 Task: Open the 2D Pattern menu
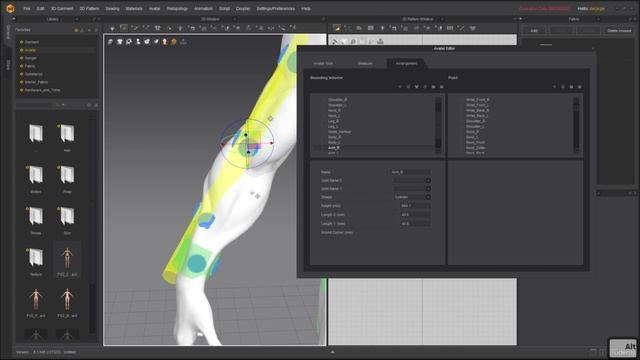pyautogui.click(x=89, y=9)
